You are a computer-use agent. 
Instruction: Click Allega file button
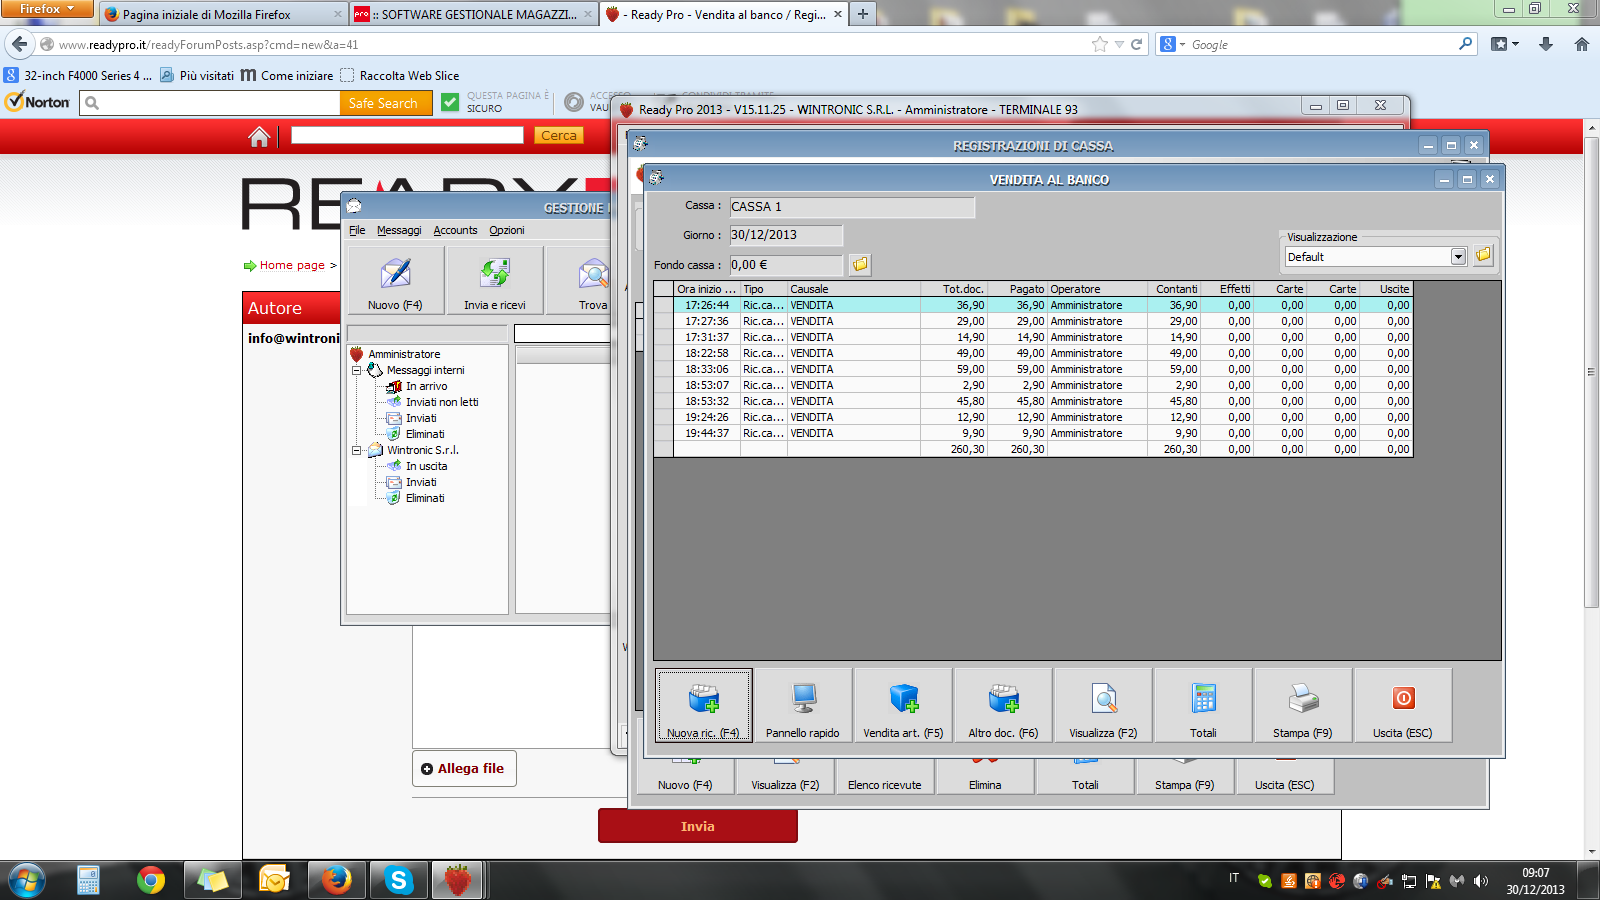coord(464,768)
